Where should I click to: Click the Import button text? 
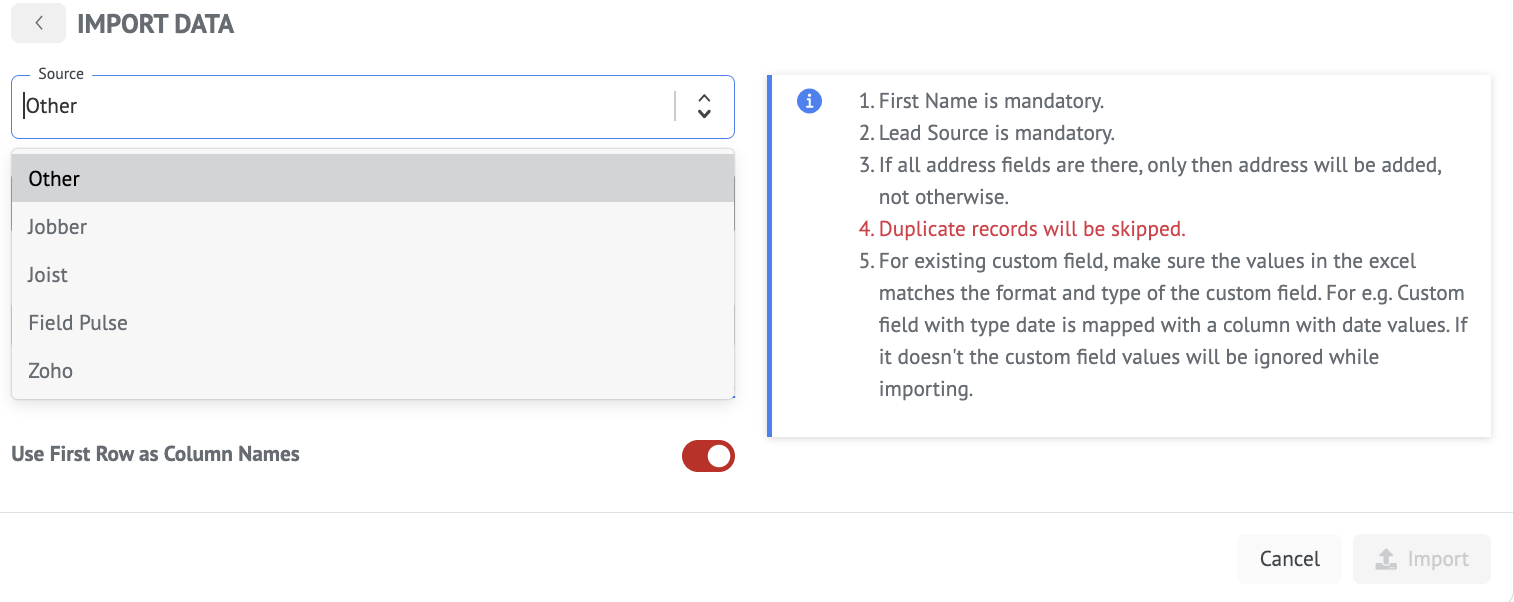click(1438, 559)
